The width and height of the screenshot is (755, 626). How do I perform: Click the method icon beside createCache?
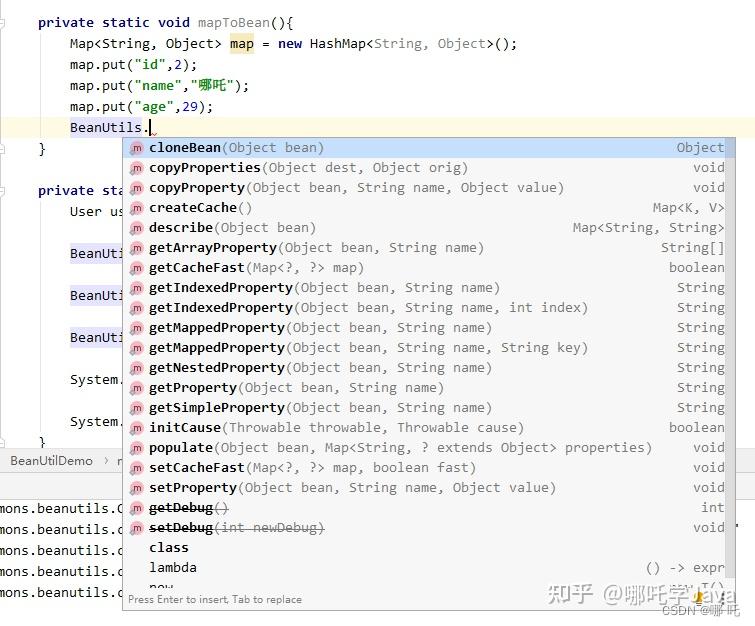pos(137,208)
